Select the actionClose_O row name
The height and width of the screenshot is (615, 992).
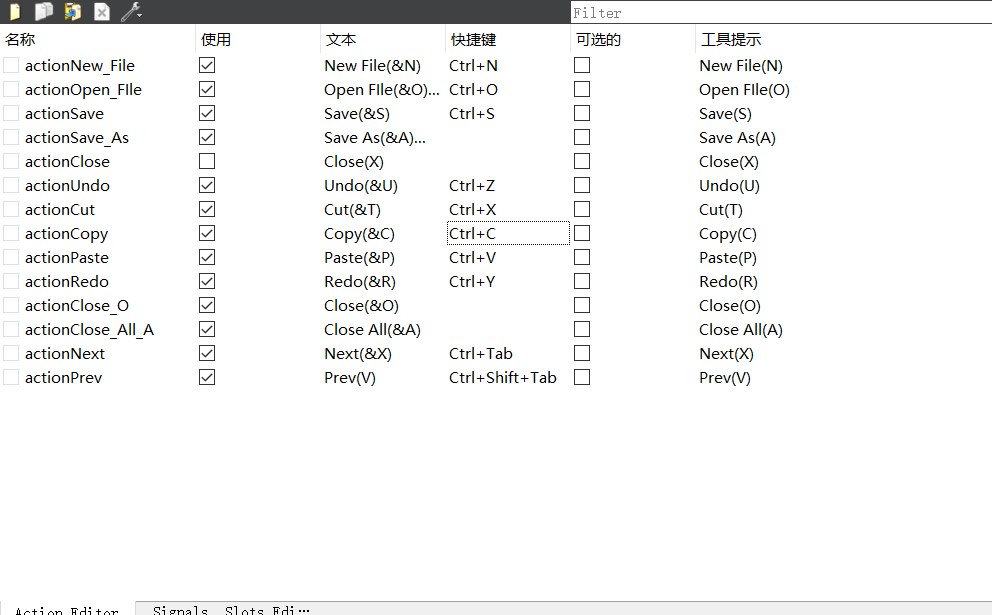[77, 306]
